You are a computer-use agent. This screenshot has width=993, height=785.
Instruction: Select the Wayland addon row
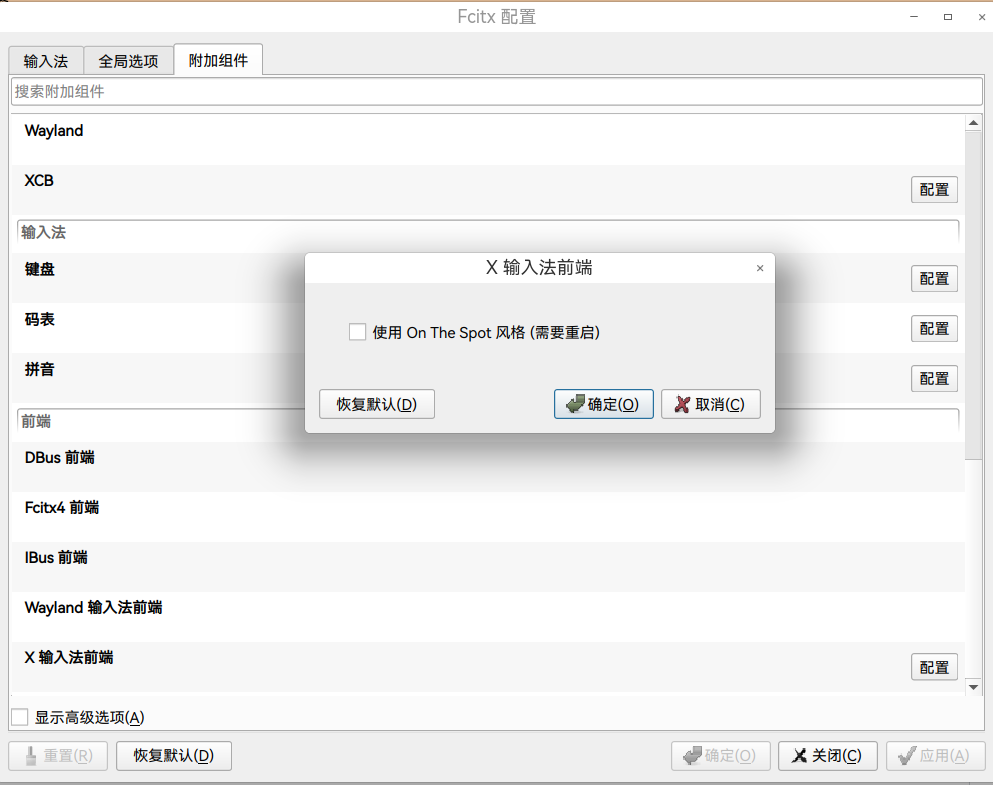click(488, 140)
